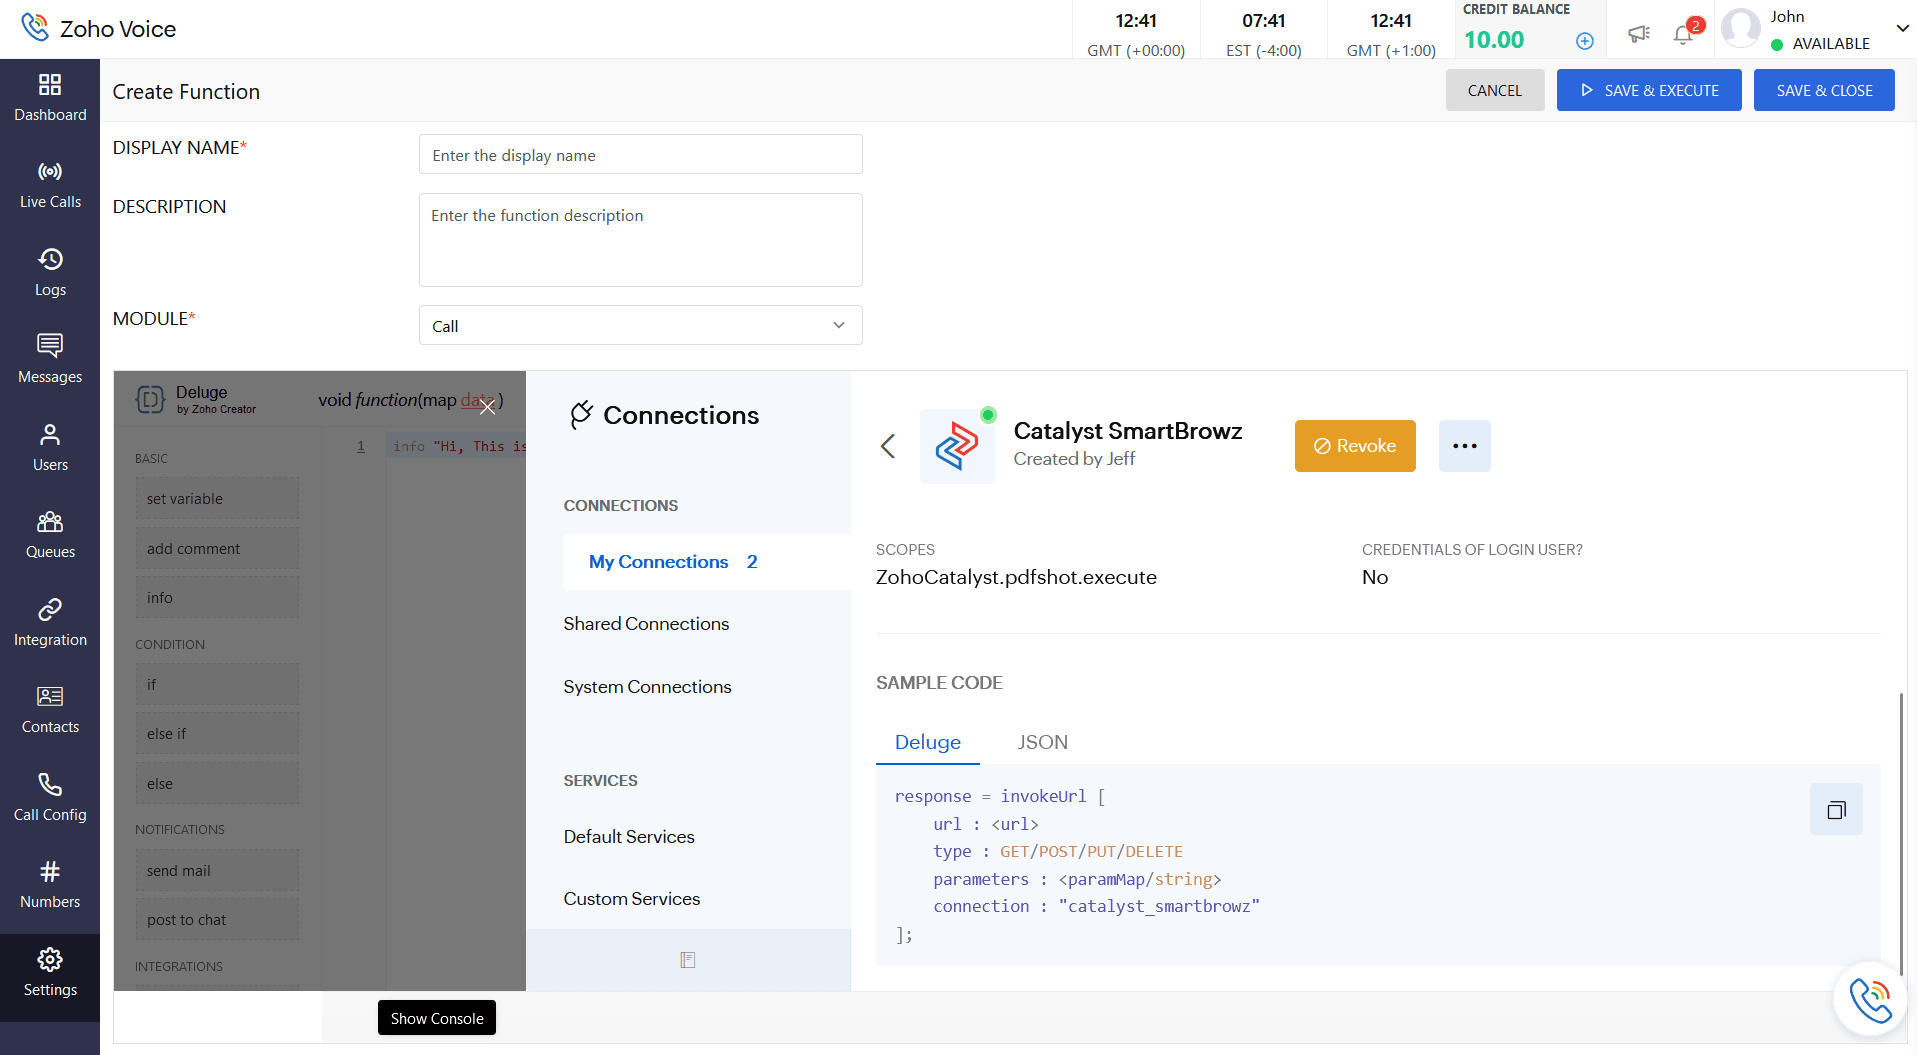
Task: Open Live Calls from sidebar
Action: tap(50, 185)
